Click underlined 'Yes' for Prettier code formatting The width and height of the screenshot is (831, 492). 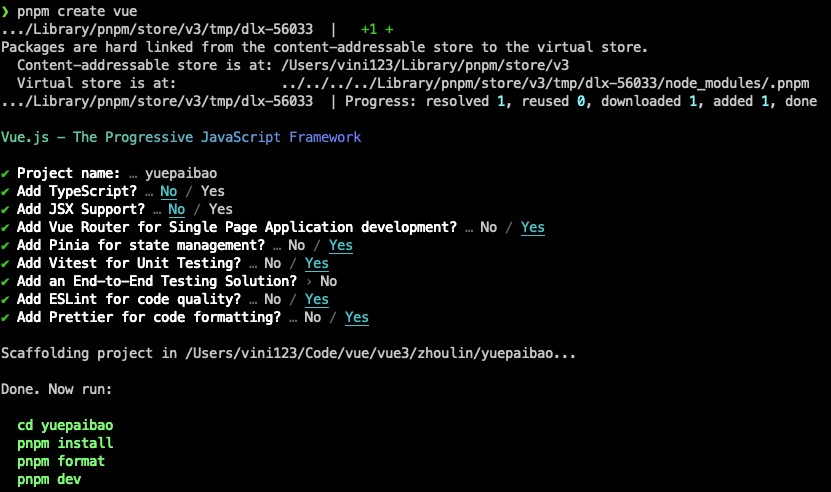[x=357, y=318]
